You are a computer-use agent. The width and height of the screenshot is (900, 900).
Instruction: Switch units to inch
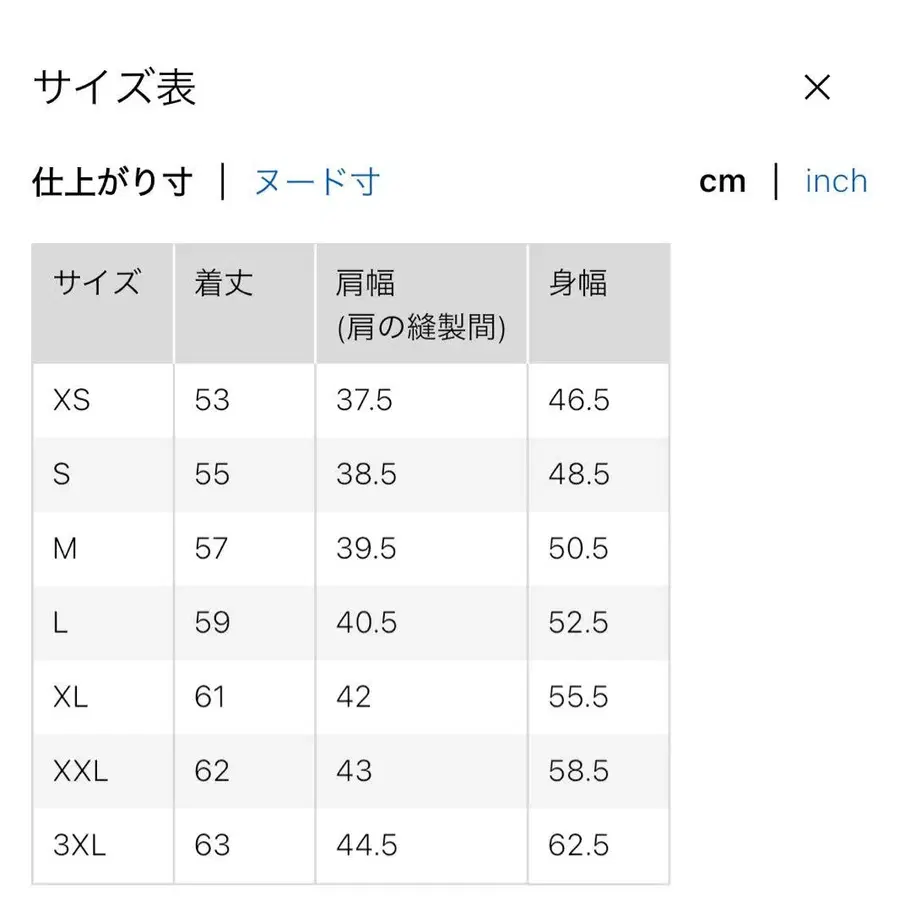836,181
